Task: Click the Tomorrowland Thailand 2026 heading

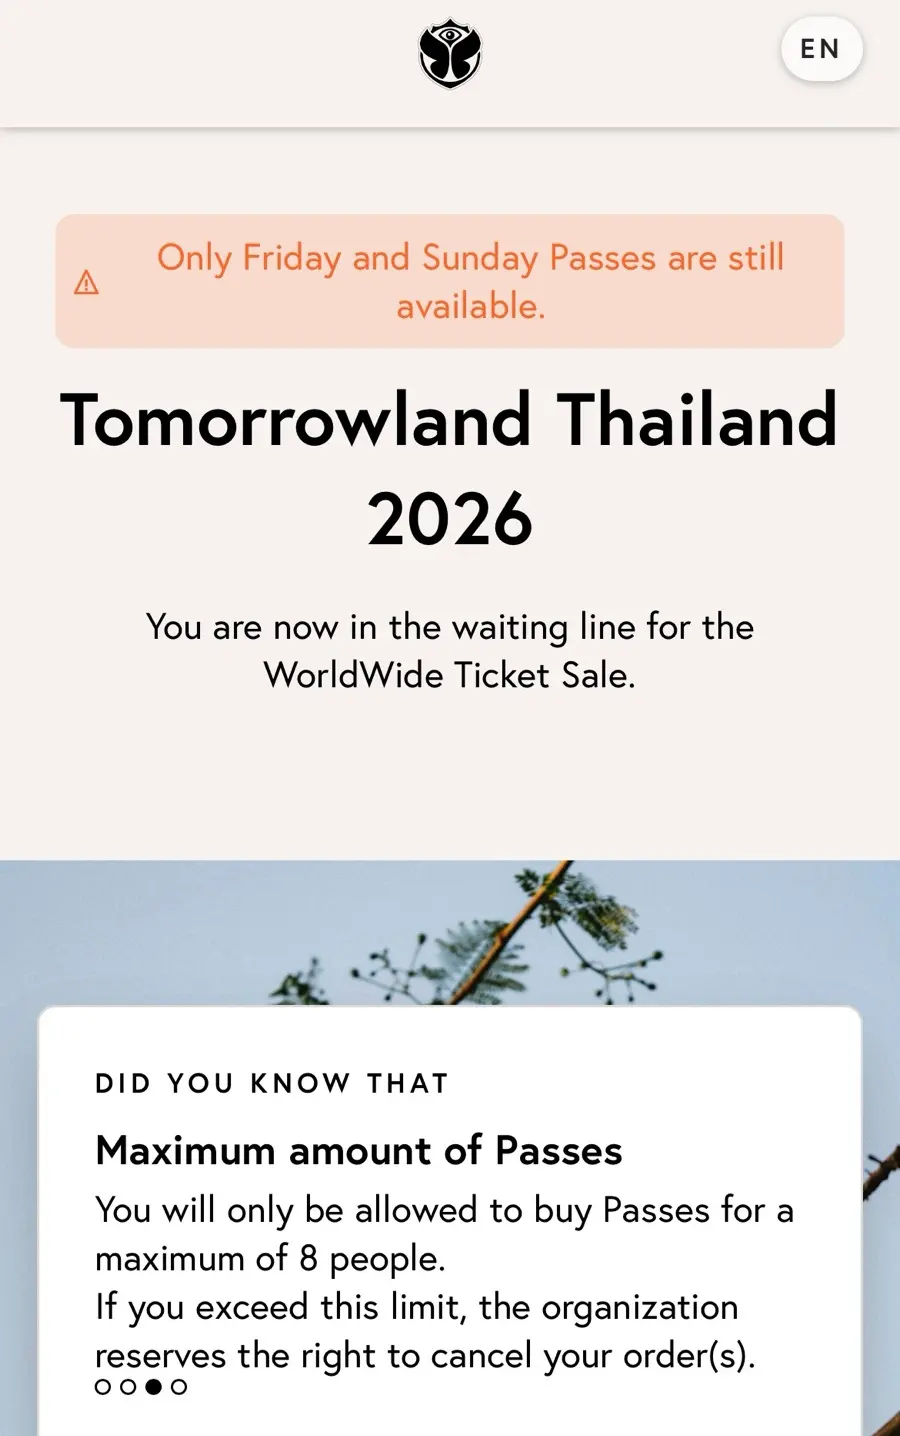Action: click(450, 469)
